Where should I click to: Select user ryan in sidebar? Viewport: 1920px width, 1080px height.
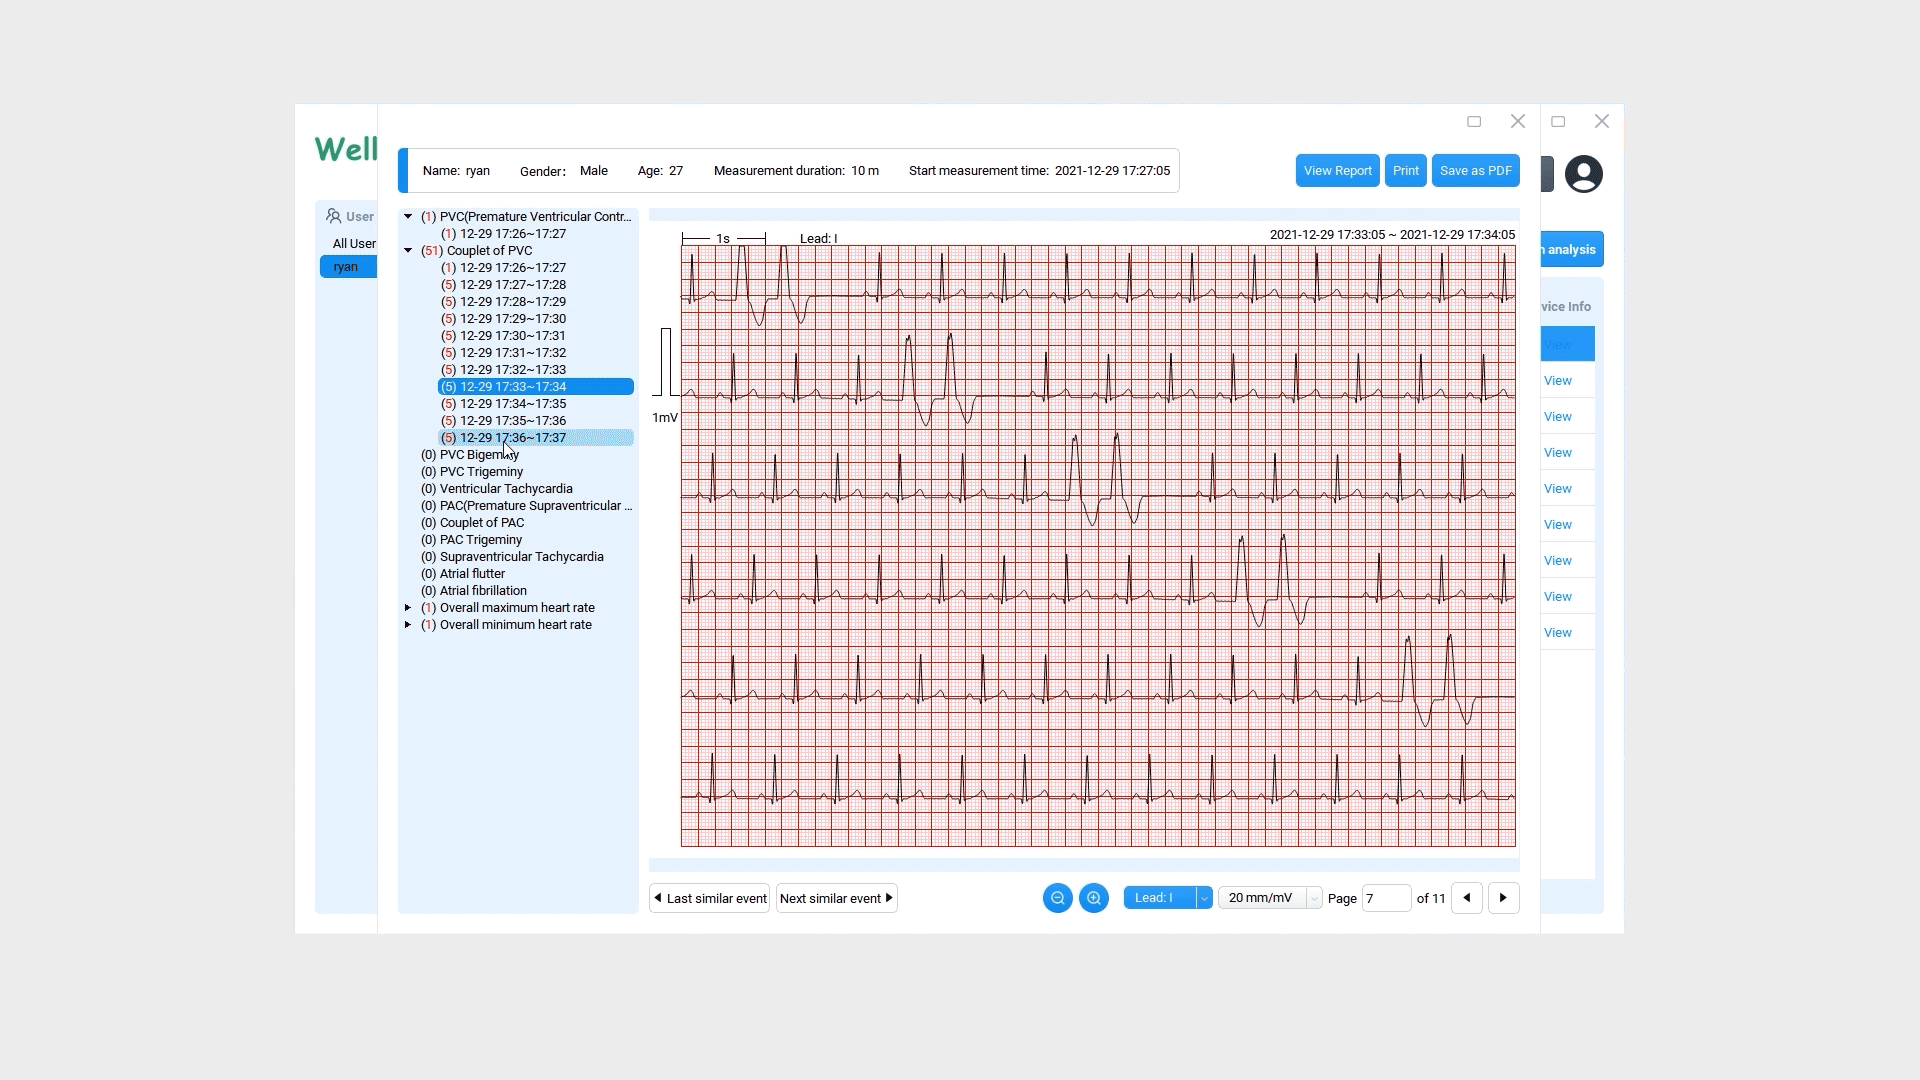pos(348,267)
